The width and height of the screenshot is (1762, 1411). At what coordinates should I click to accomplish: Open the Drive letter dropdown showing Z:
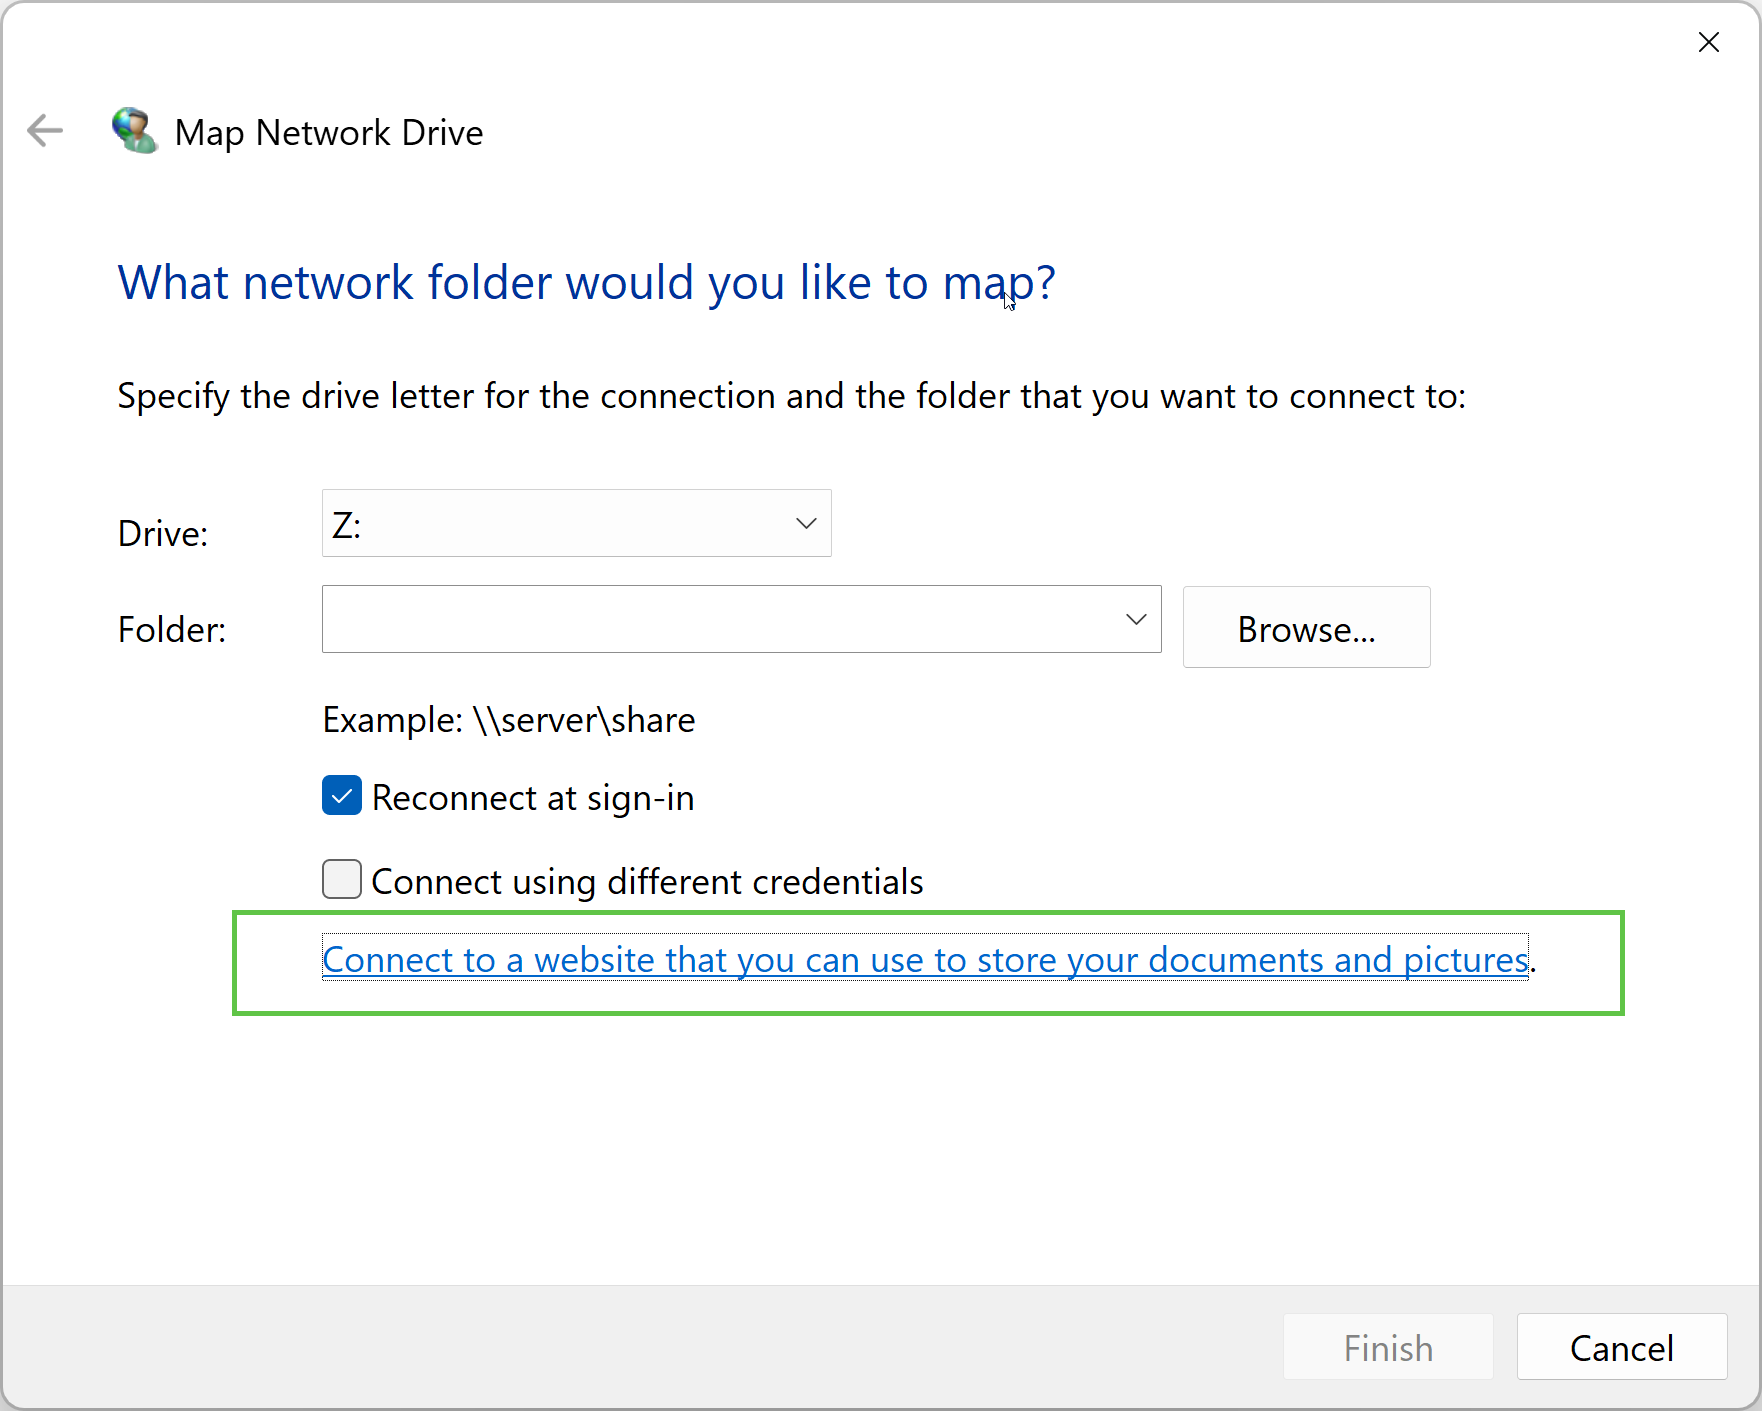577,523
